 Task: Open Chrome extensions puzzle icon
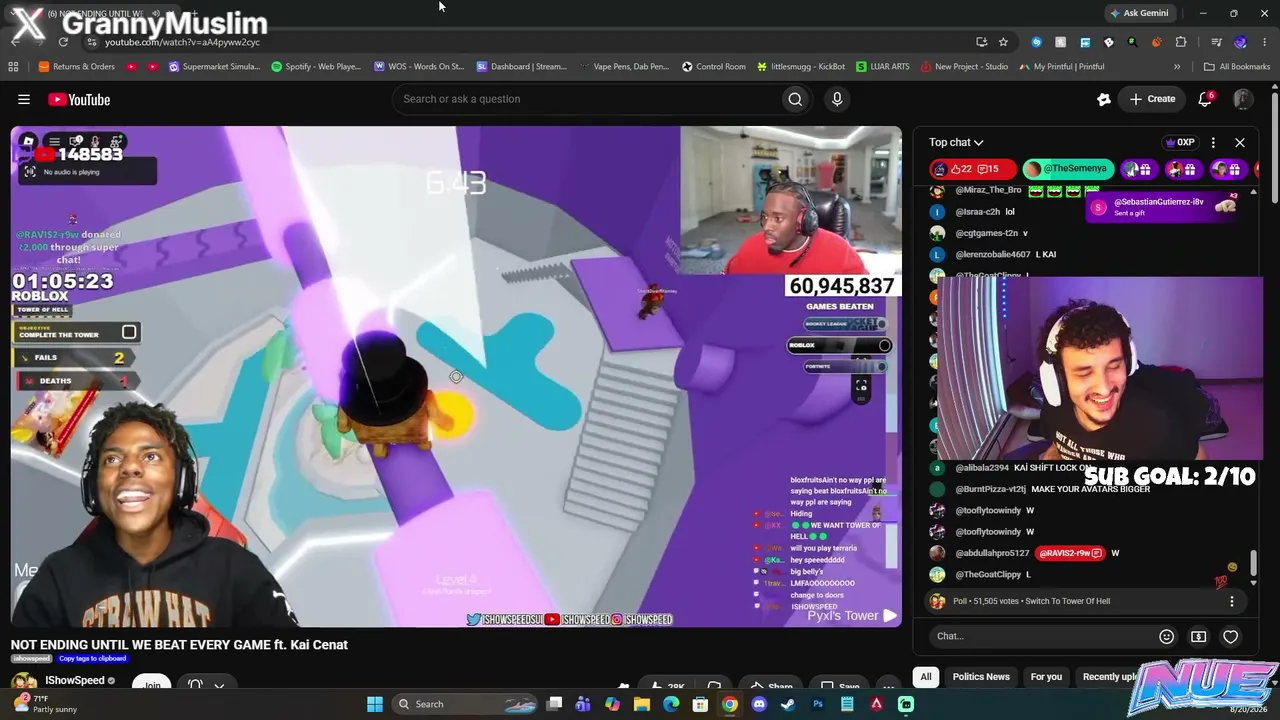tap(1181, 42)
